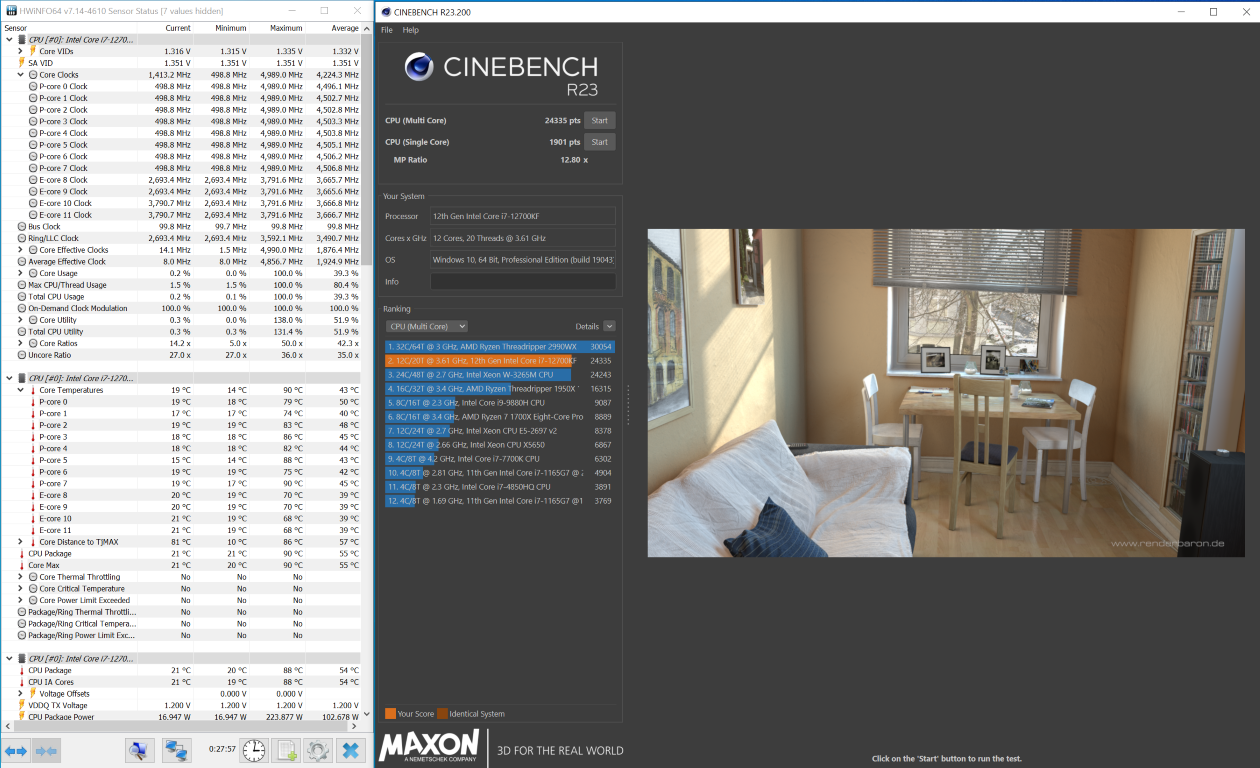
Task: Select ranking entry Core i7-7700K
Action: (500, 459)
